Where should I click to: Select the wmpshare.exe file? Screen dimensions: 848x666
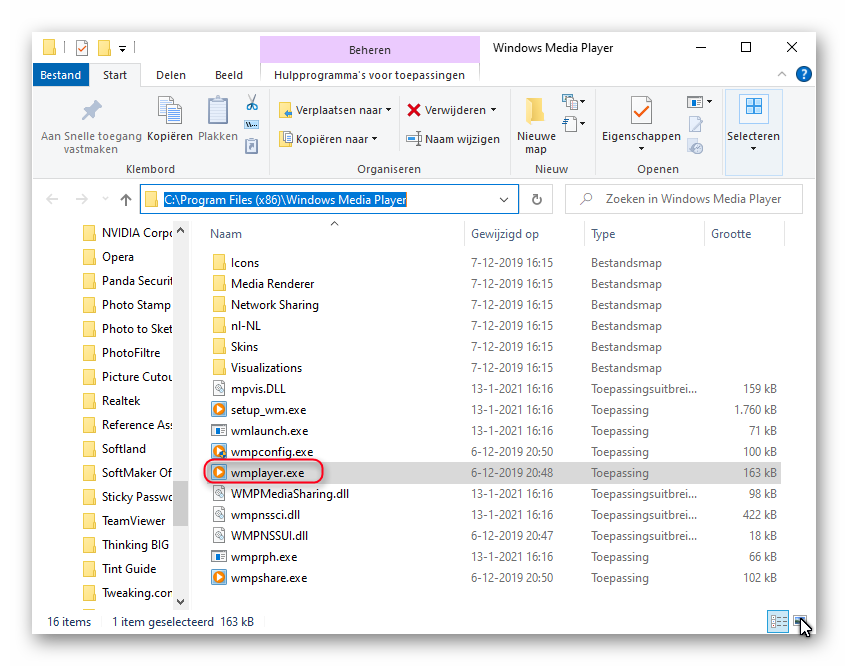tap(269, 578)
